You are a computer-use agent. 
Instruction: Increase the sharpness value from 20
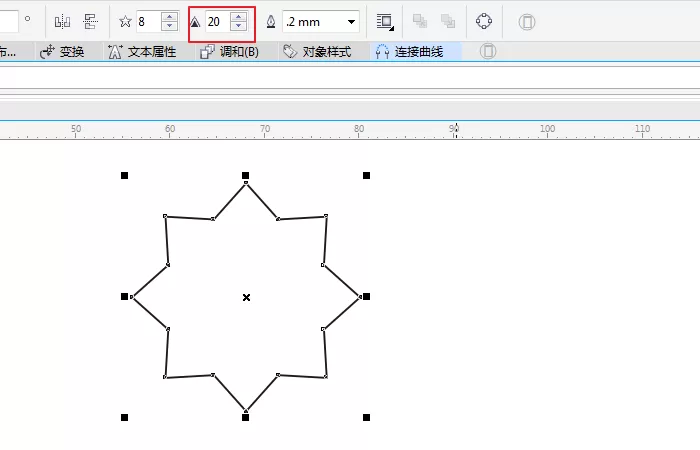tap(238, 17)
